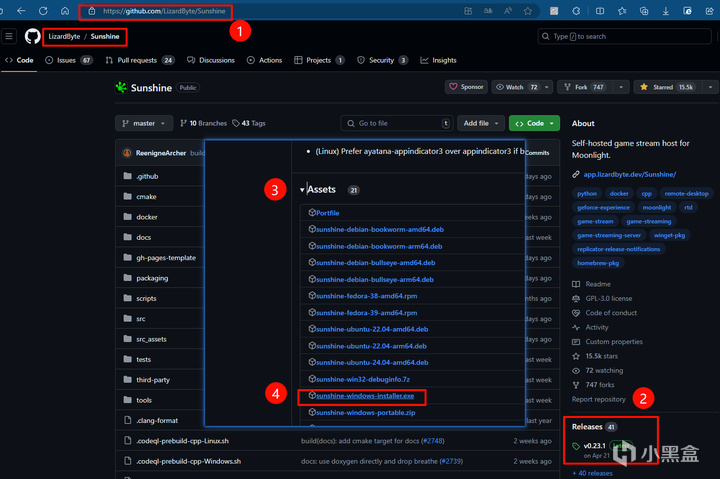Click the Type / to search box
Image resolution: width=720 pixels, height=479 pixels.
click(x=624, y=36)
